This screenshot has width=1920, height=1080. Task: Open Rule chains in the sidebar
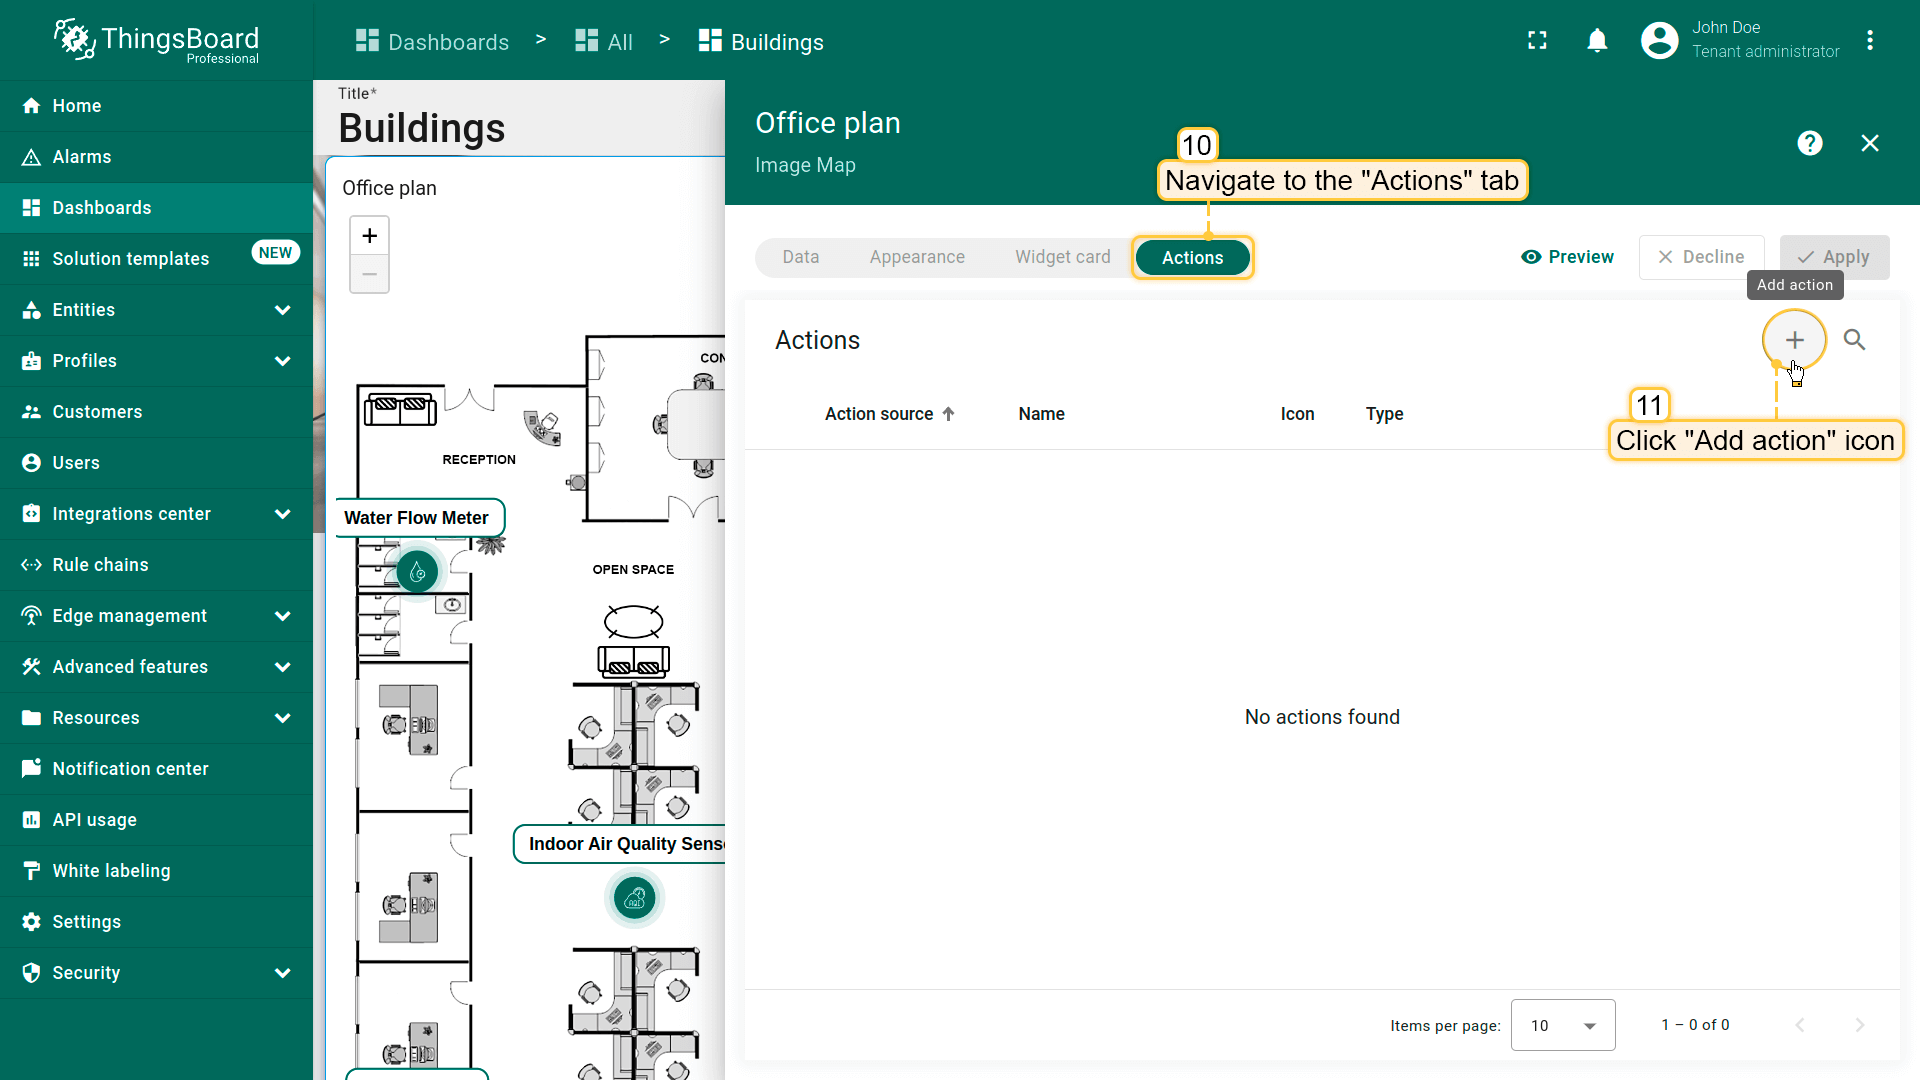pyautogui.click(x=100, y=565)
